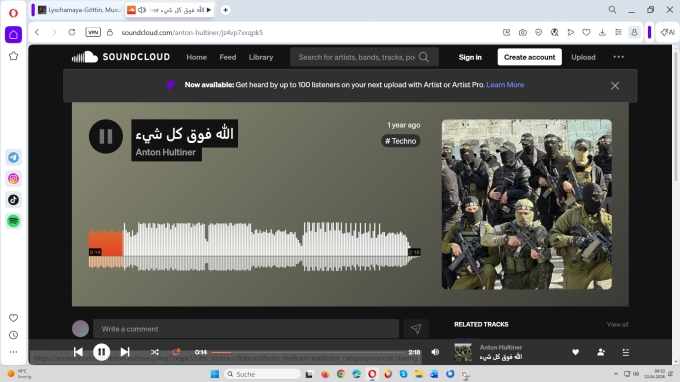
Task: Go back to previous page
Action: coord(37,33)
